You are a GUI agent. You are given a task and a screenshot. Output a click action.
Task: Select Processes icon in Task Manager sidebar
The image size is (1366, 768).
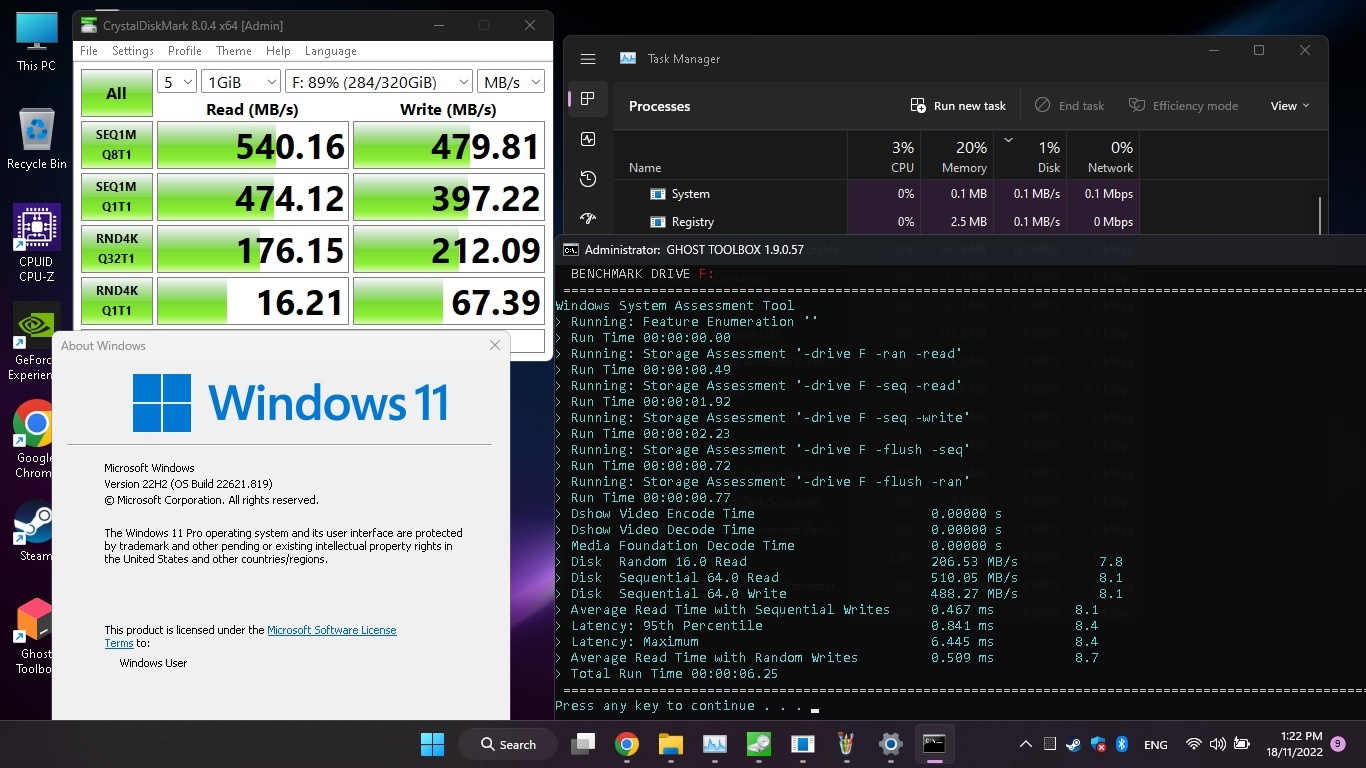point(588,98)
